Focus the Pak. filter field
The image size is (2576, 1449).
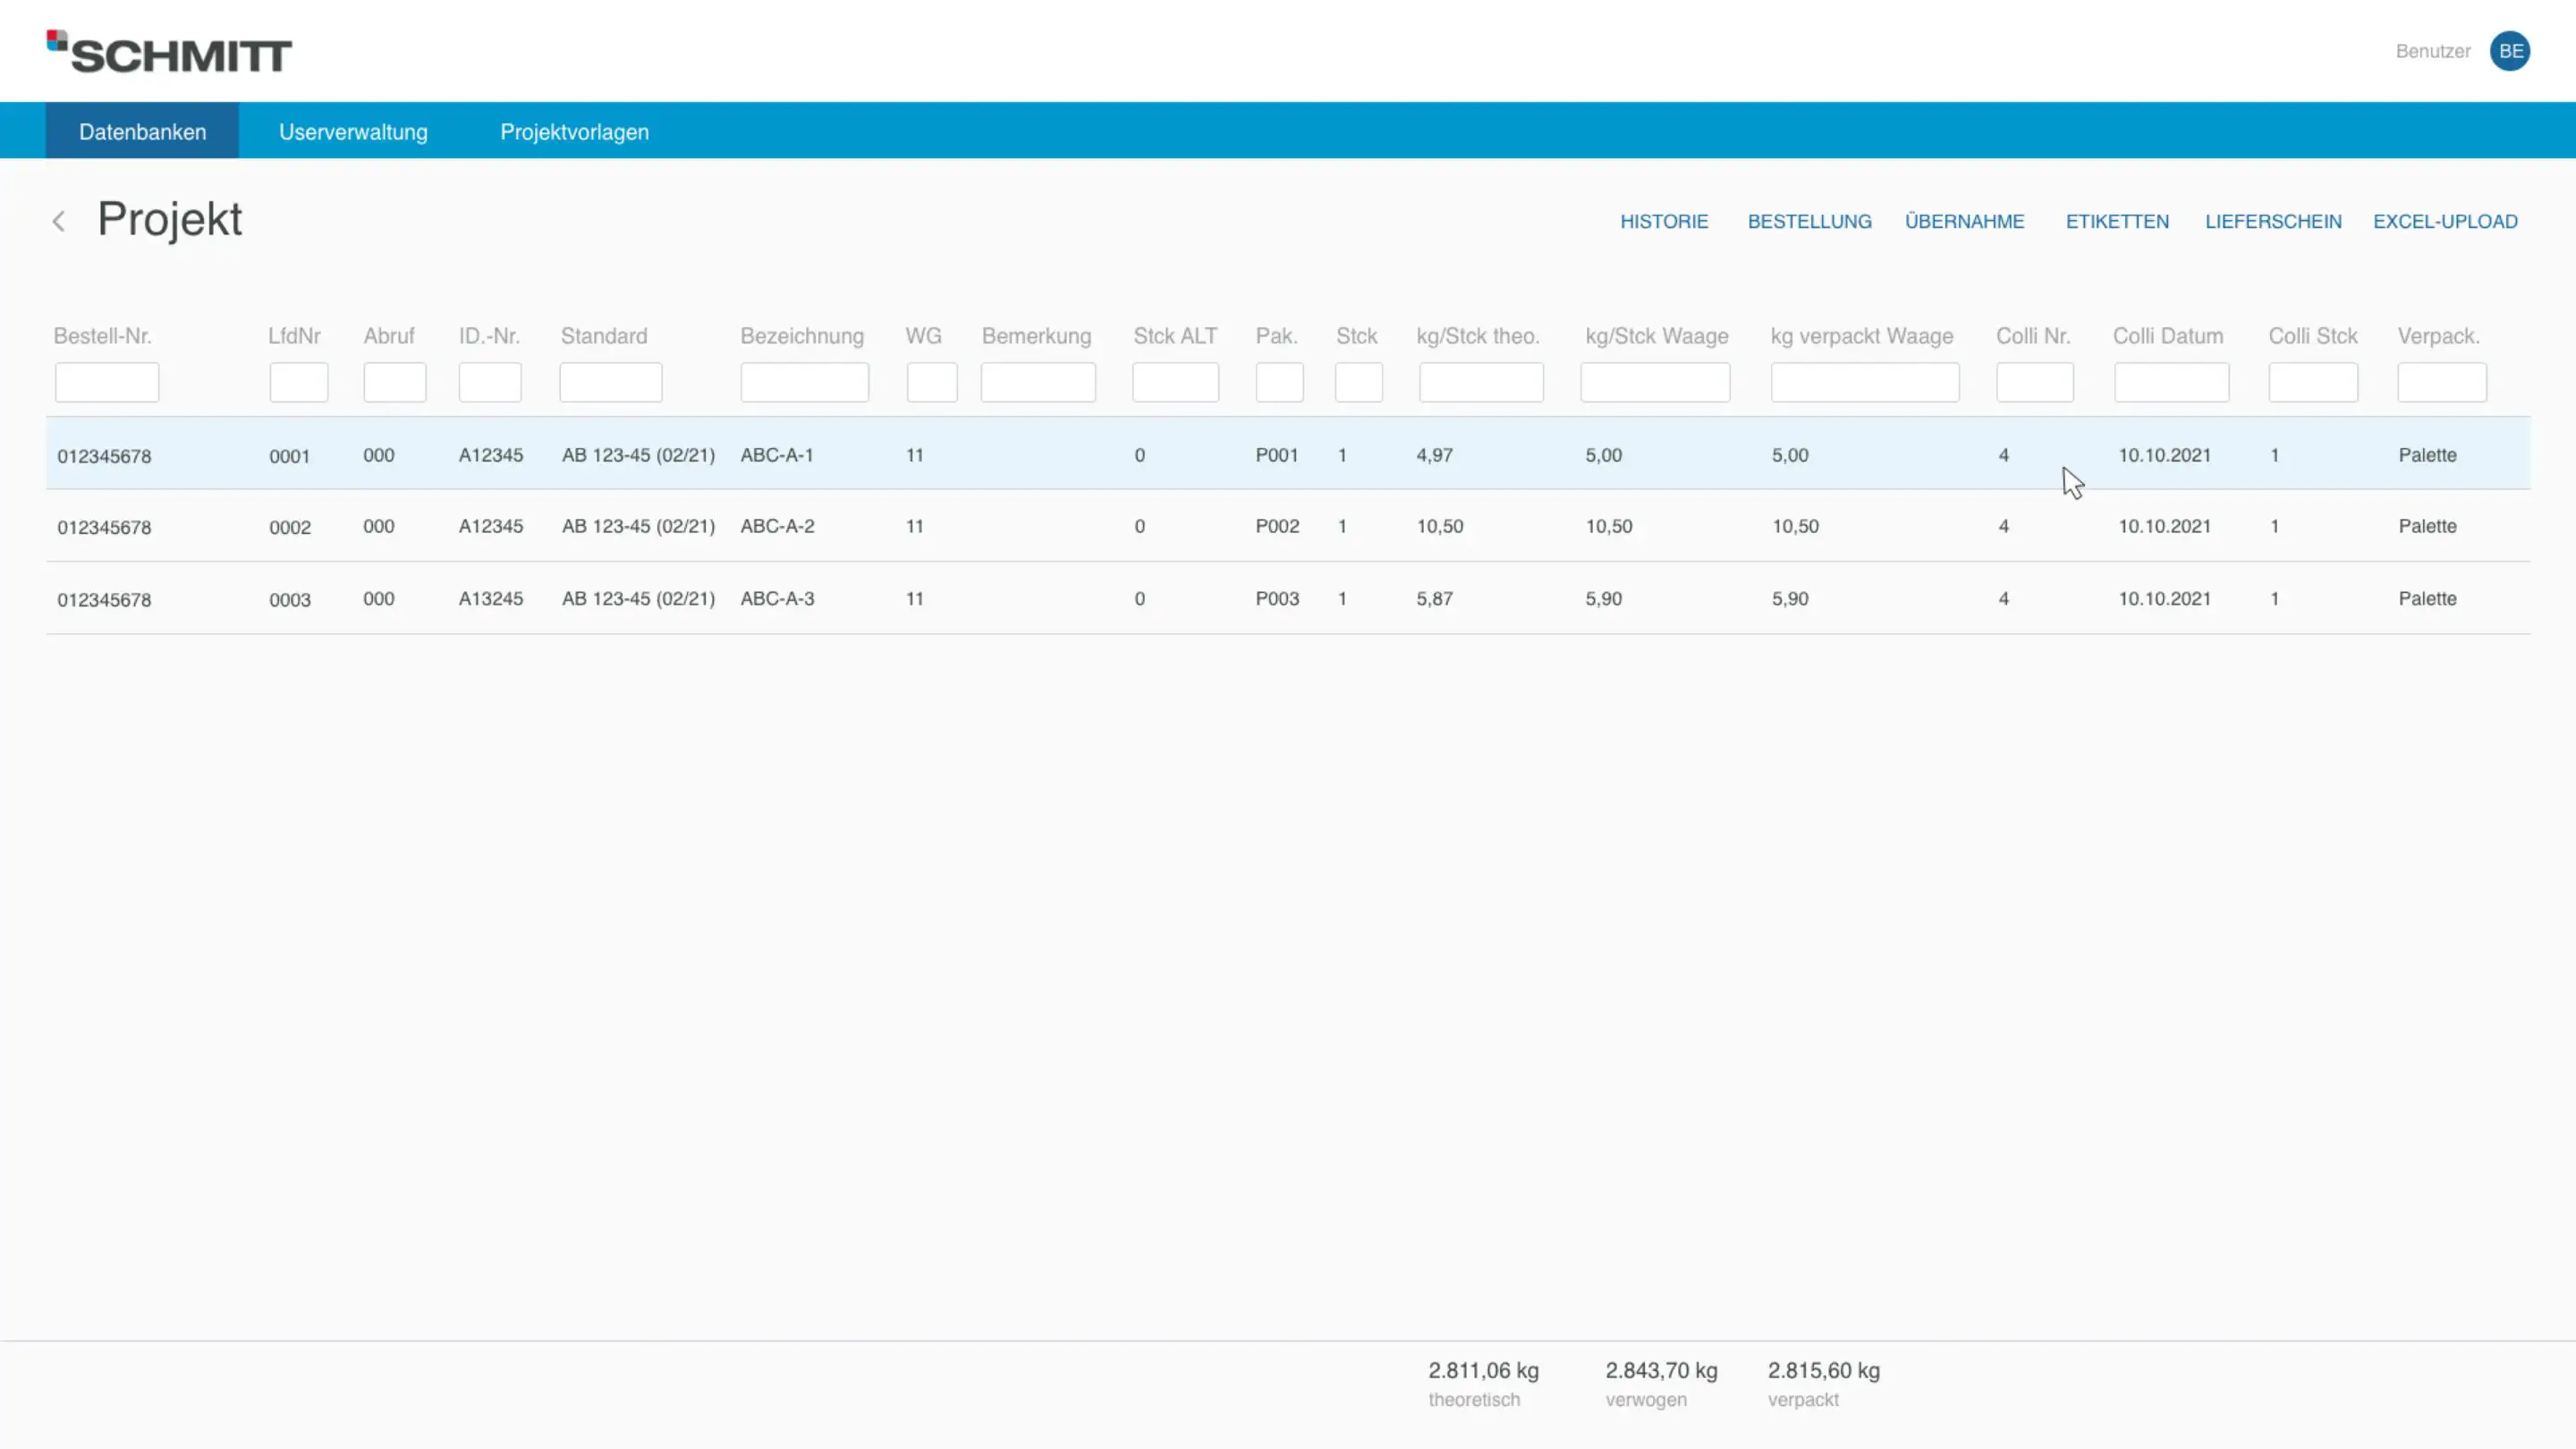pyautogui.click(x=1280, y=382)
